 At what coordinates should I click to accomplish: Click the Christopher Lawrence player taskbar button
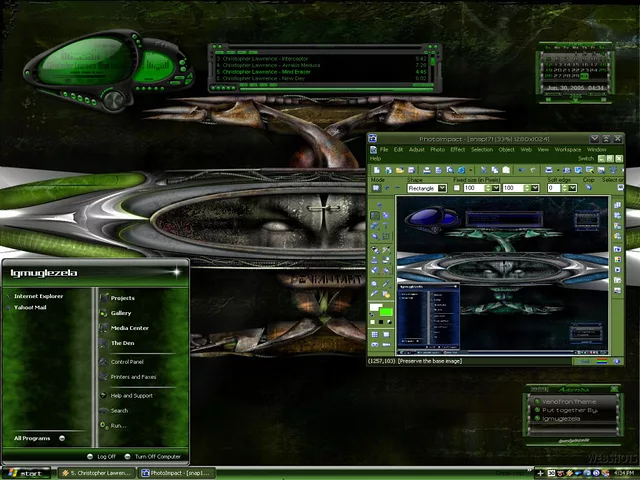tap(98, 473)
